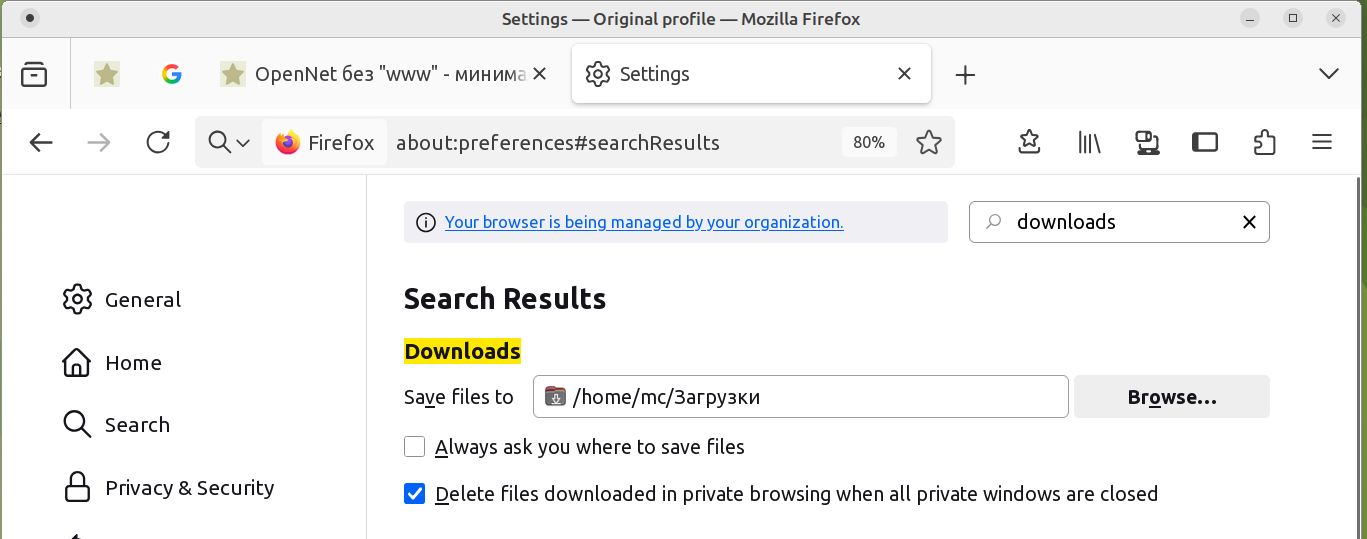Uncheck Delete files downloaded in private browsing
The height and width of the screenshot is (539, 1367).
pos(415,494)
